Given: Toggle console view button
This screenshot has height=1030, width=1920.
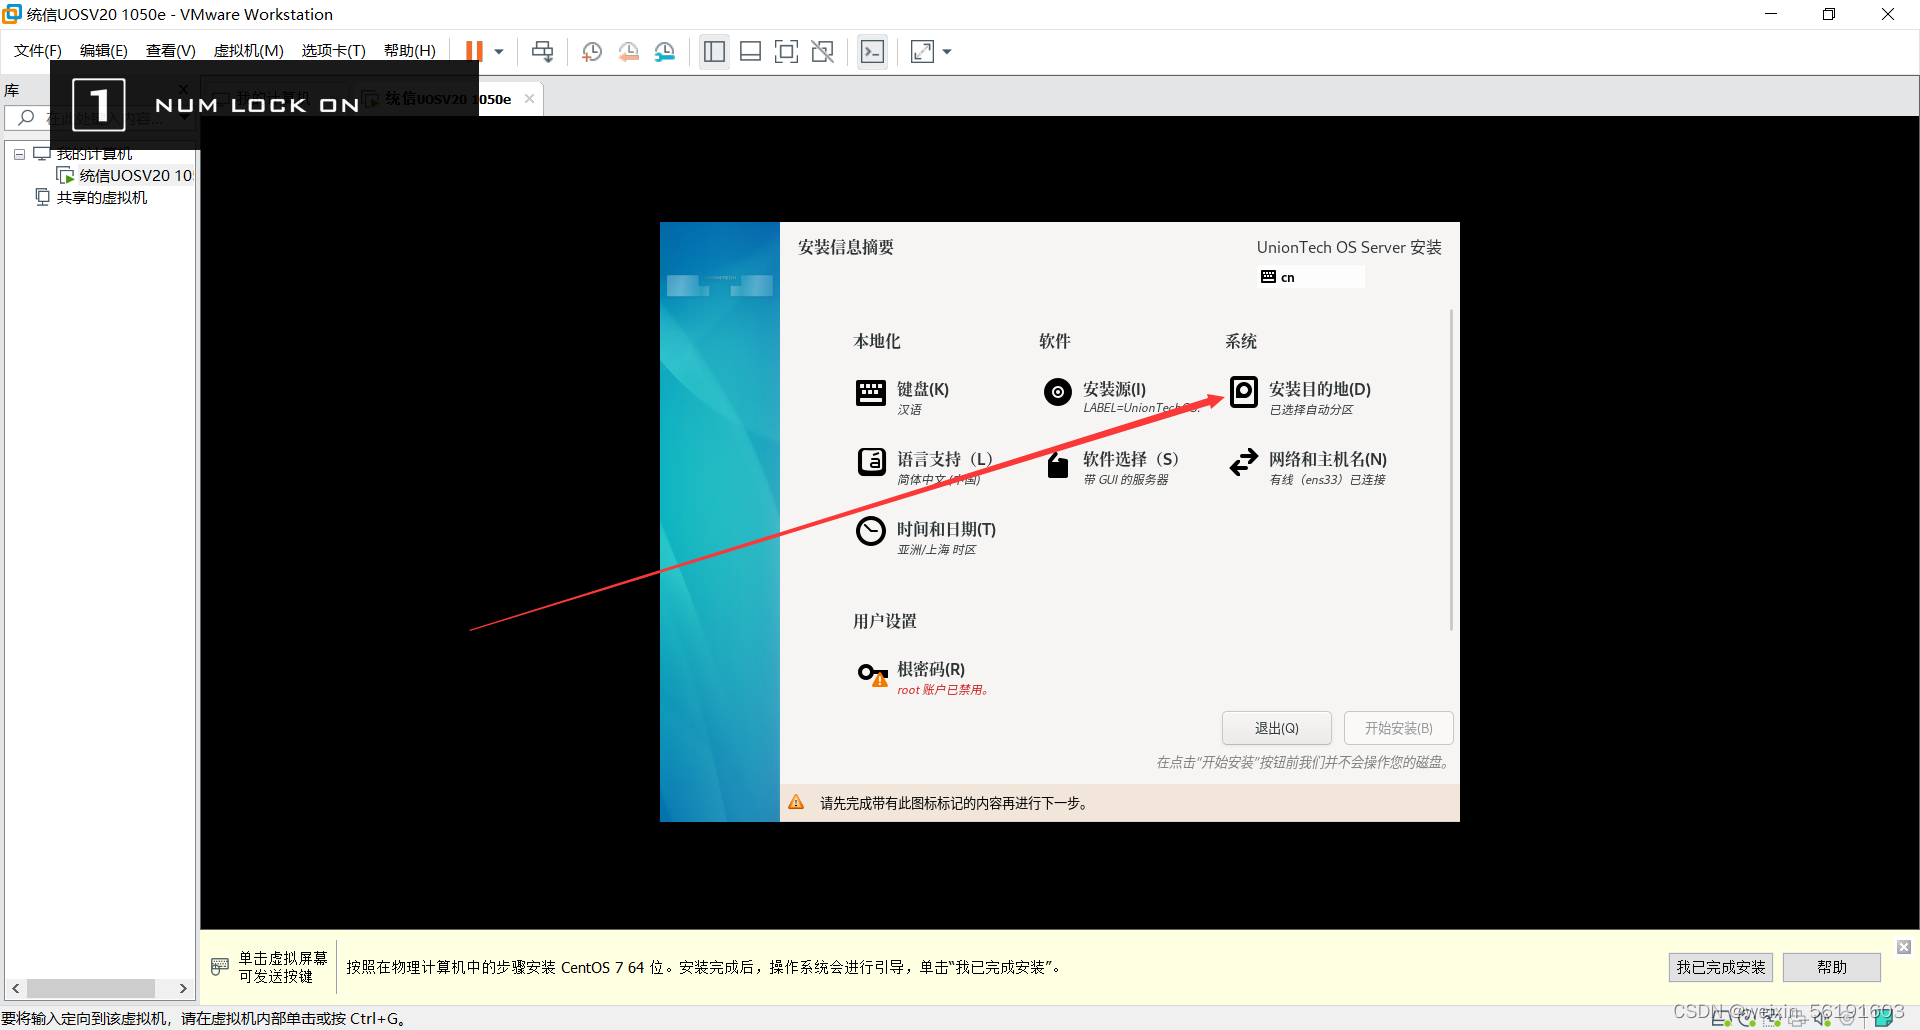Looking at the screenshot, I should coord(872,51).
